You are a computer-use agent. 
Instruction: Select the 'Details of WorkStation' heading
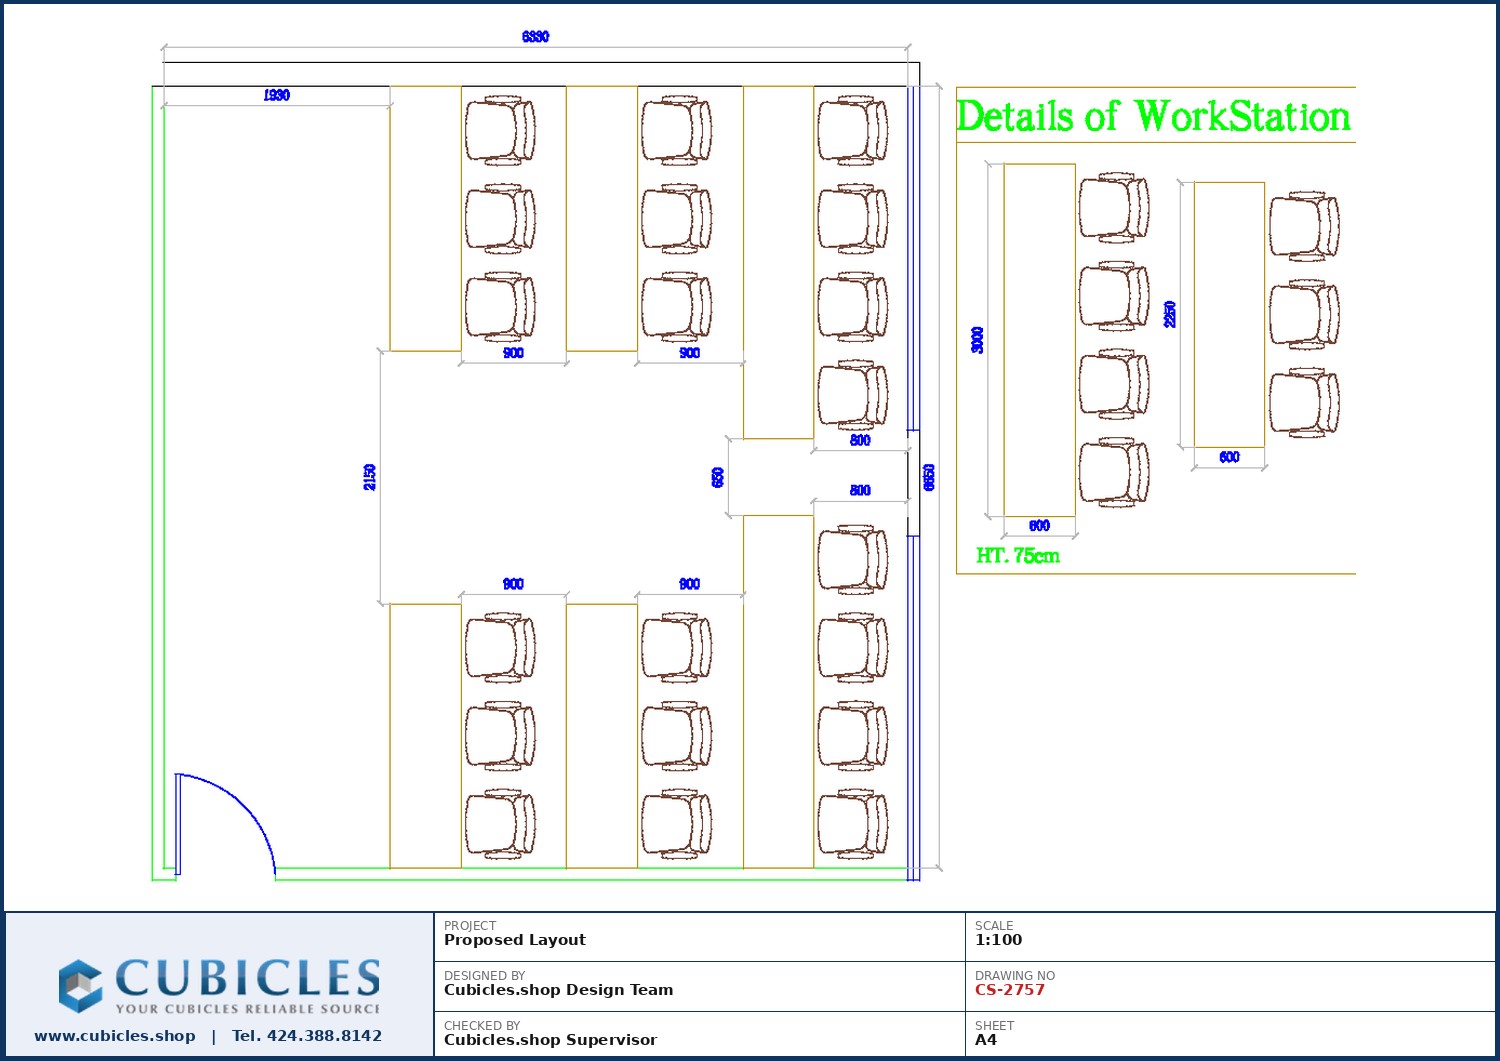pyautogui.click(x=1153, y=116)
